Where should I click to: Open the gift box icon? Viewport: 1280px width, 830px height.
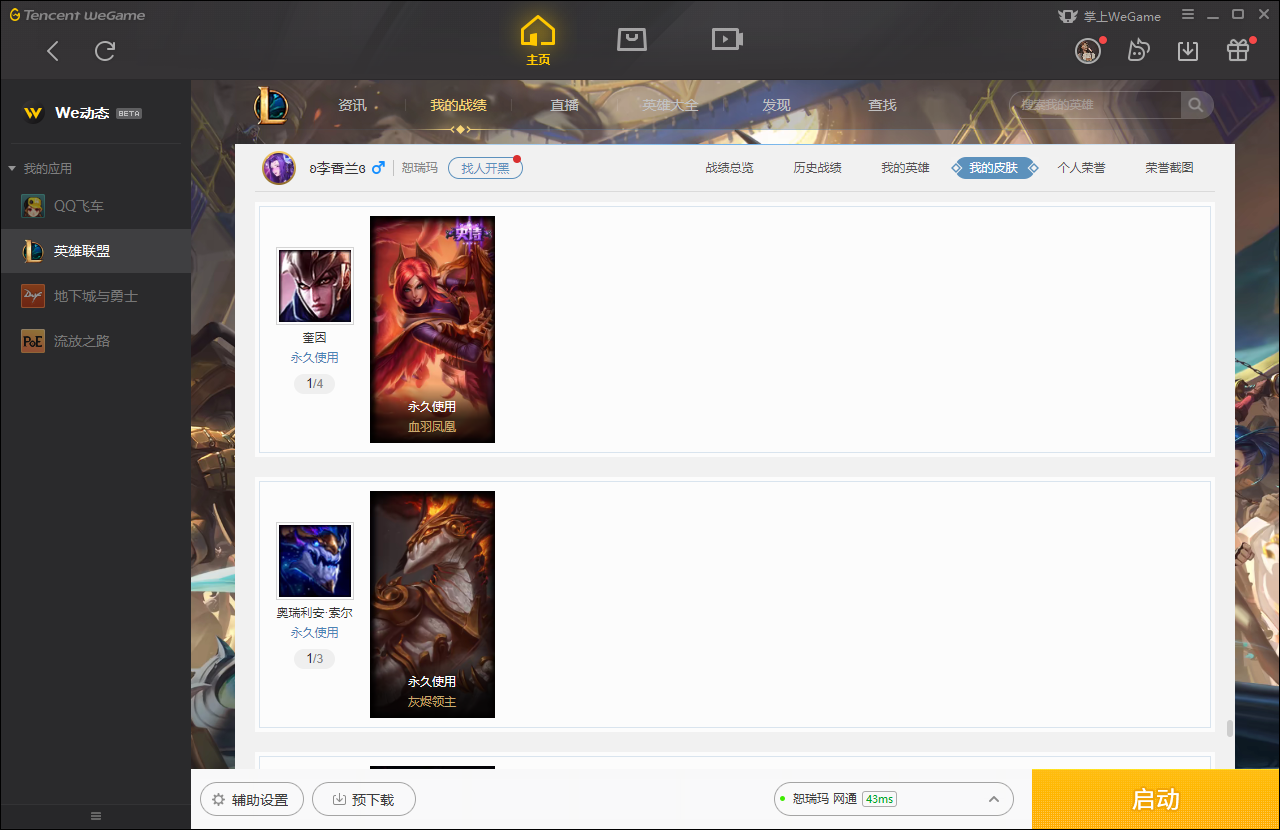[x=1238, y=51]
